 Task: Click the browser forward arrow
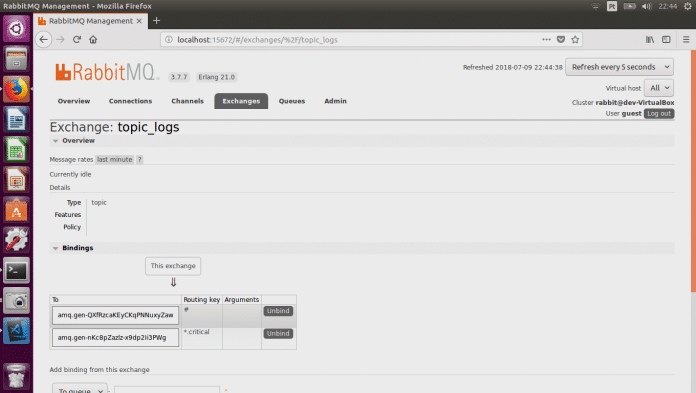click(x=60, y=40)
